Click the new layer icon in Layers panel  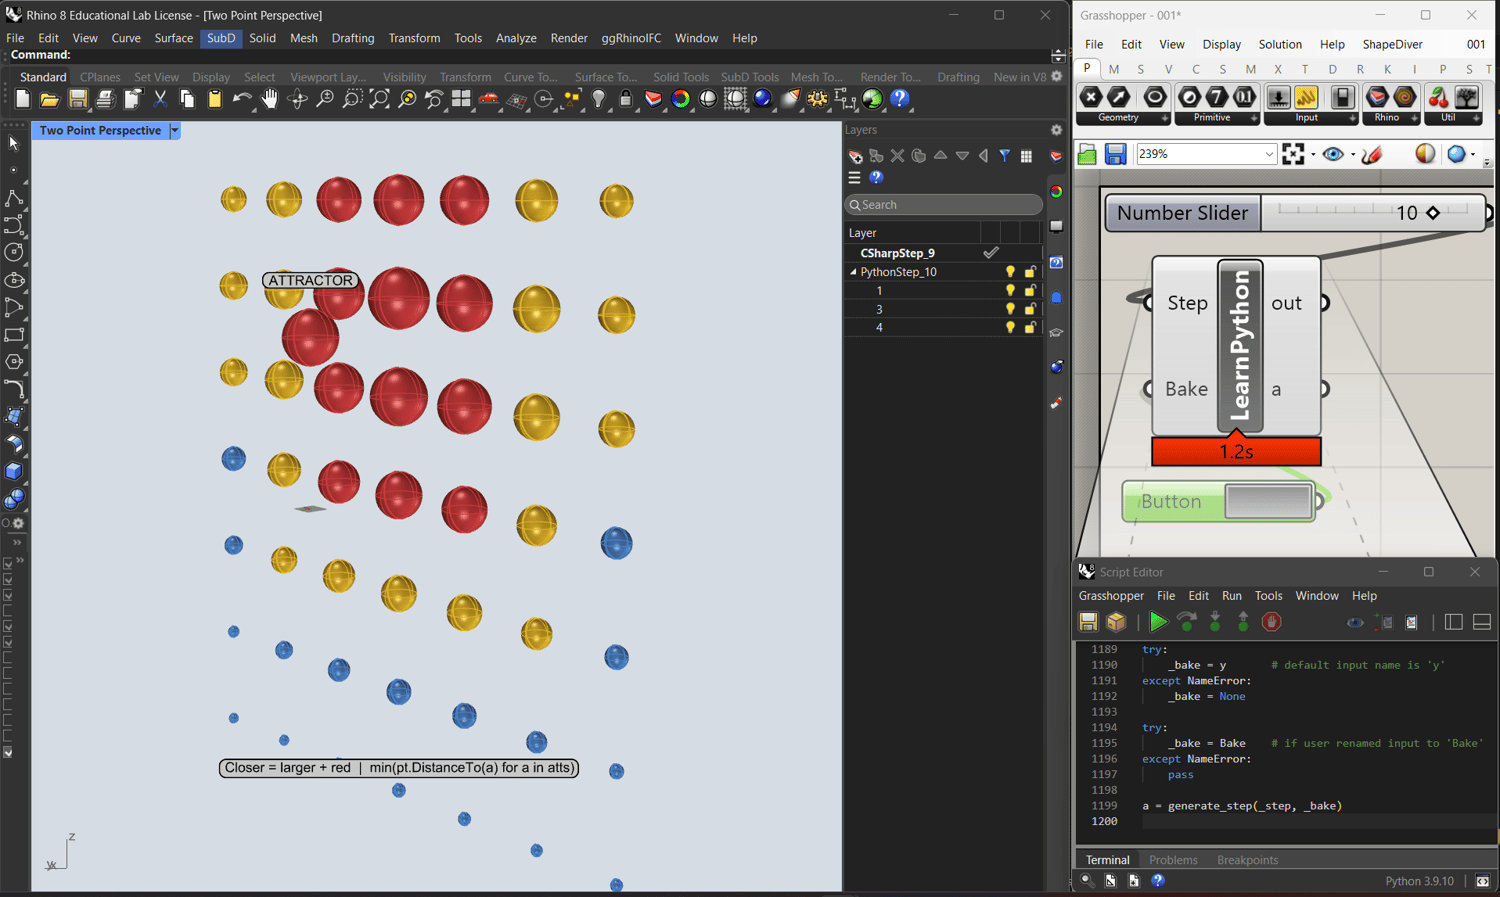point(855,156)
